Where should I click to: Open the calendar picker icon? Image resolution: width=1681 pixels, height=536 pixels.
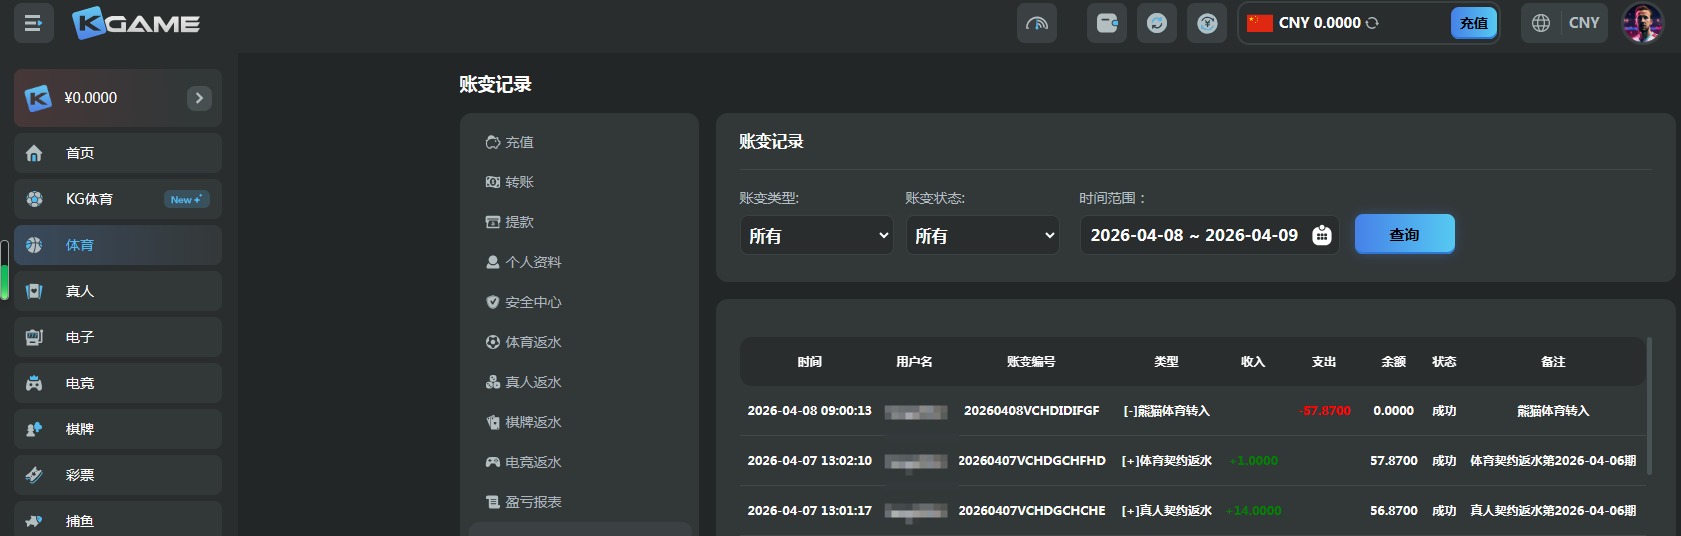pos(1322,235)
